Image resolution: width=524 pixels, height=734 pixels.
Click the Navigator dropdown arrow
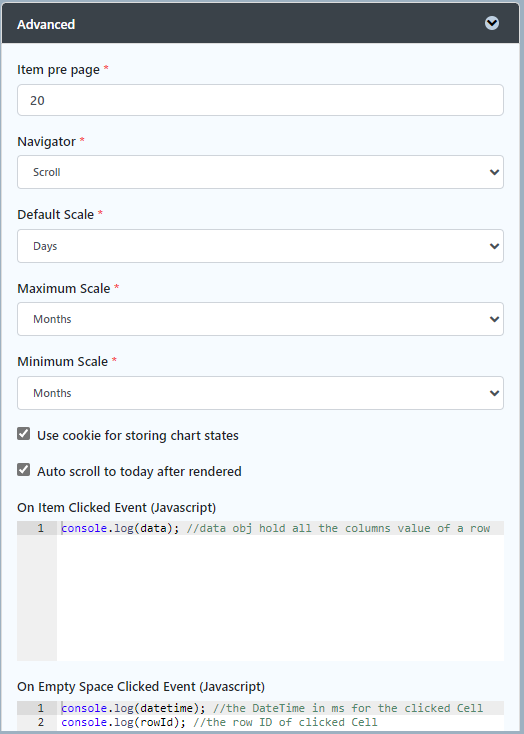(x=494, y=172)
